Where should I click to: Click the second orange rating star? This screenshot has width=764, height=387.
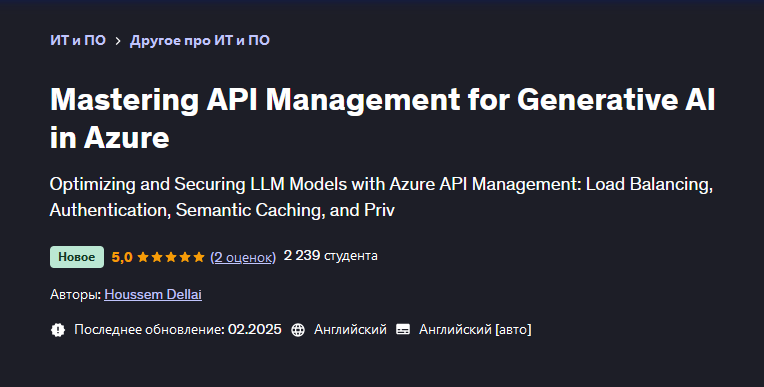click(157, 257)
